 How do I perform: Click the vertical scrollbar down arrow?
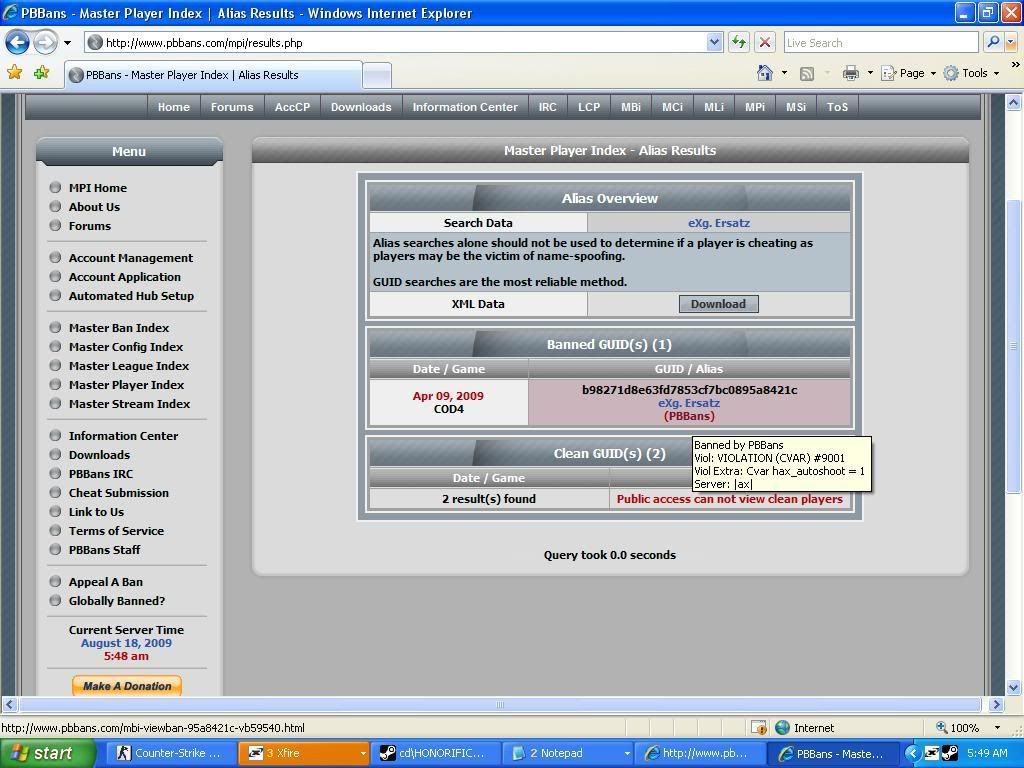(x=1014, y=687)
